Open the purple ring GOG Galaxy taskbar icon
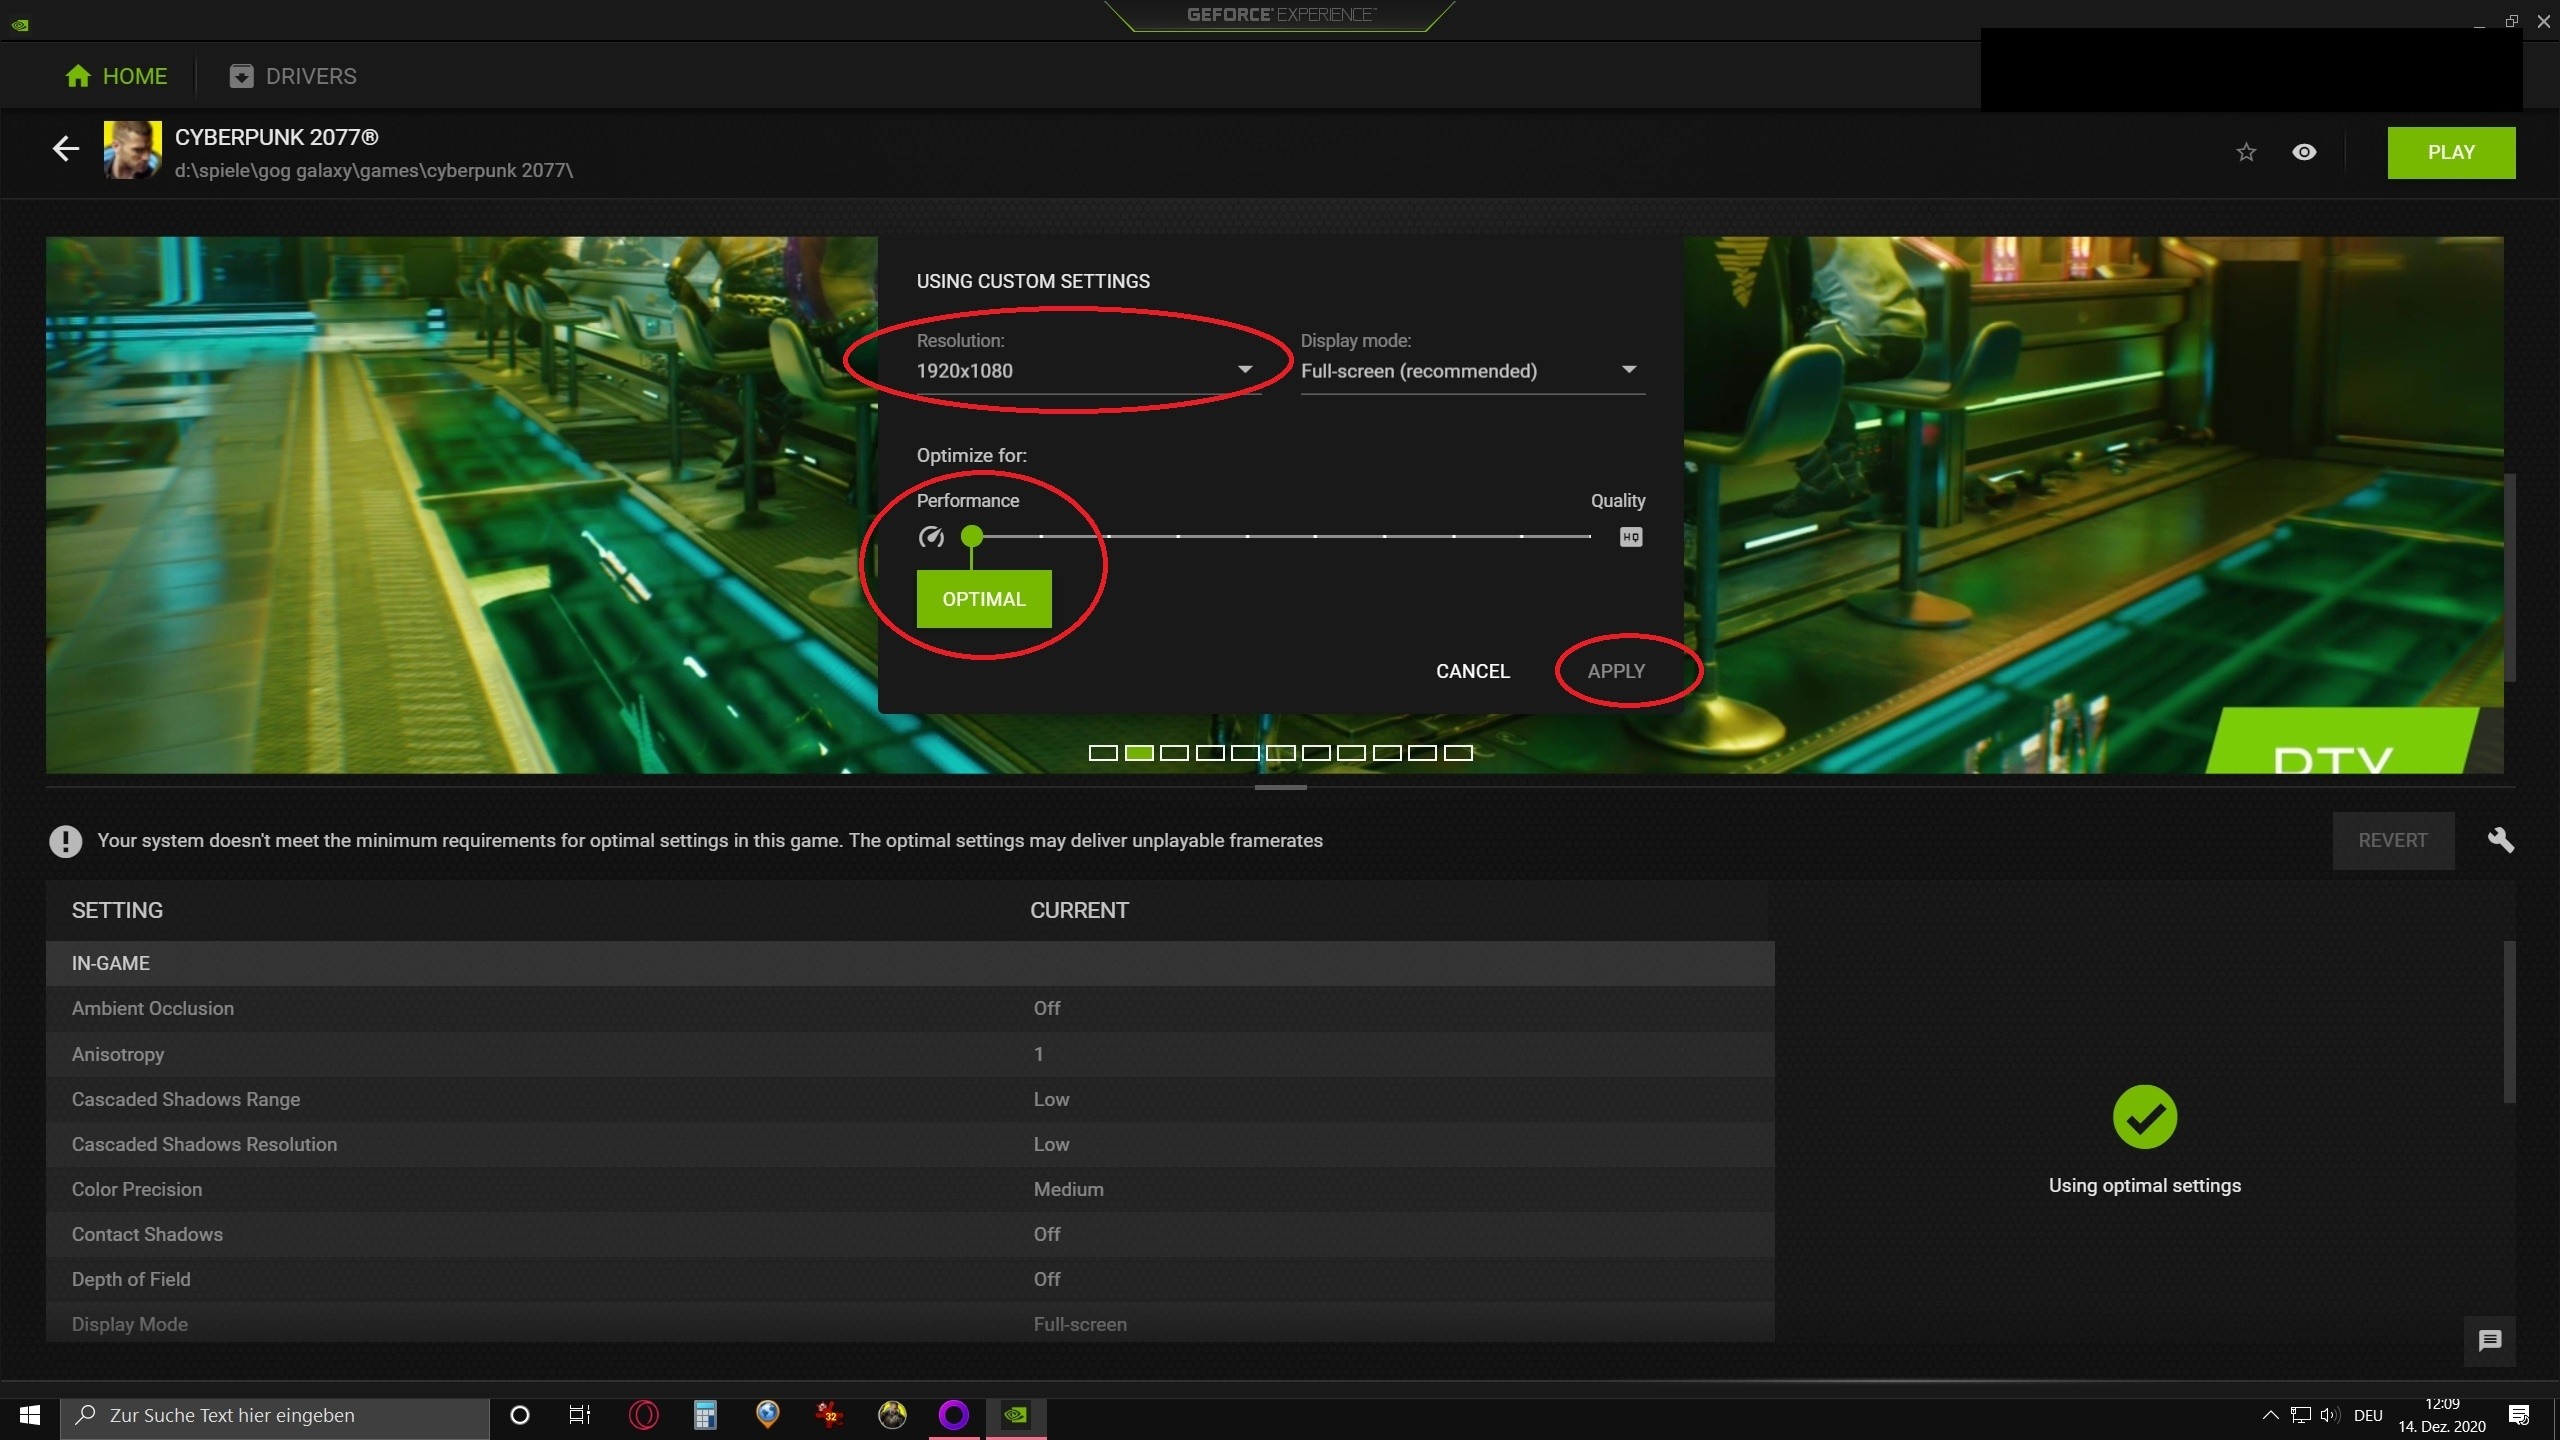This screenshot has width=2560, height=1440. (x=954, y=1415)
